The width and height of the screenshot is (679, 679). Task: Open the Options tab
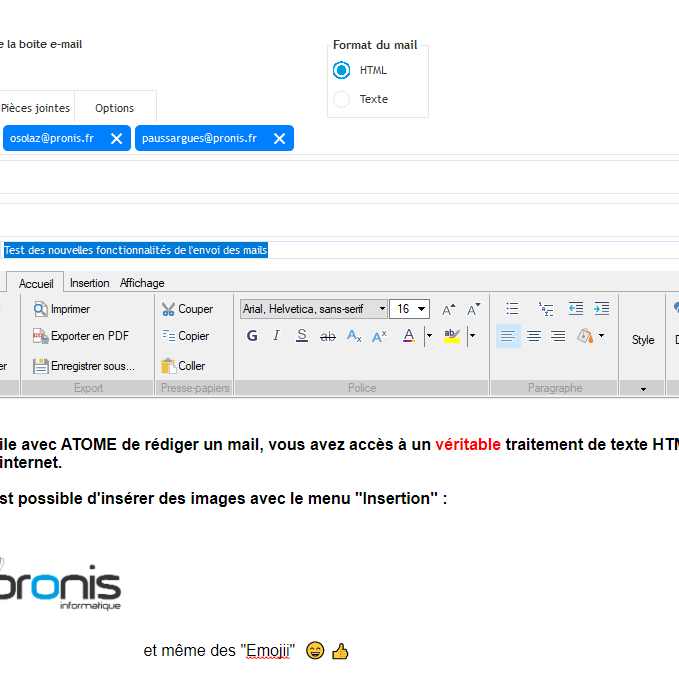pyautogui.click(x=115, y=108)
